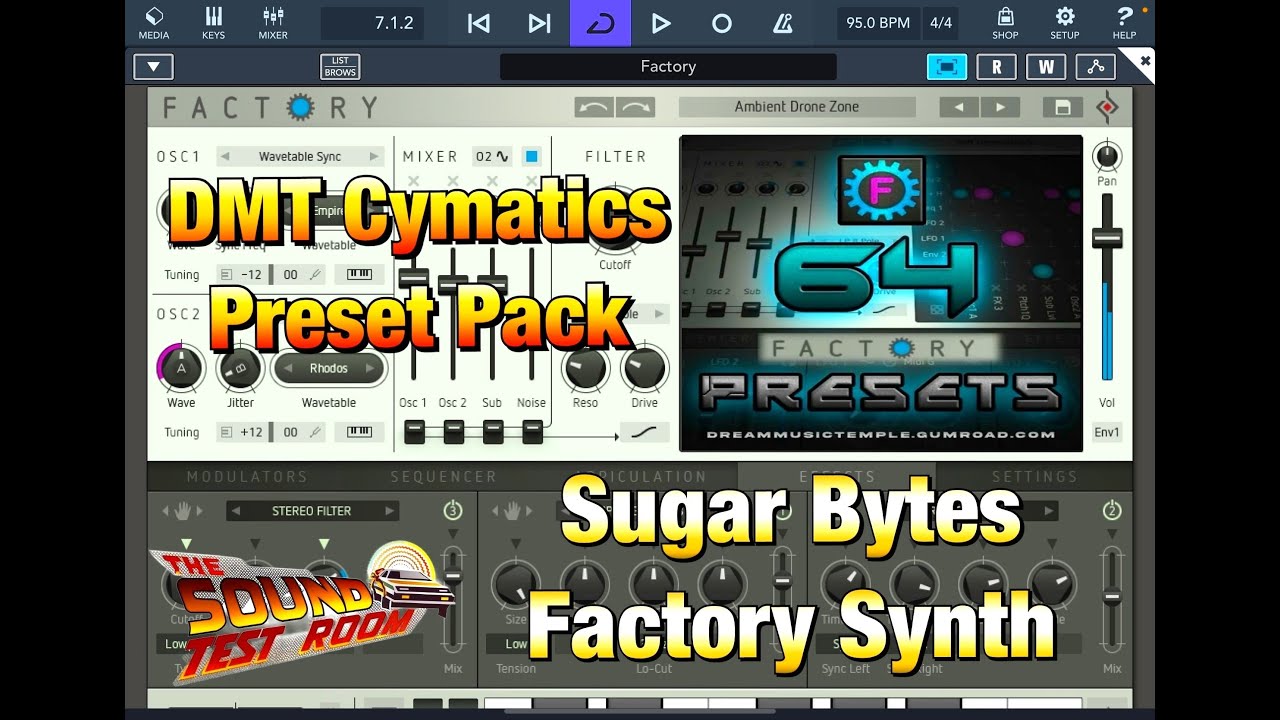Open the Shop
Screen dimensions: 1280x720
(1005, 23)
